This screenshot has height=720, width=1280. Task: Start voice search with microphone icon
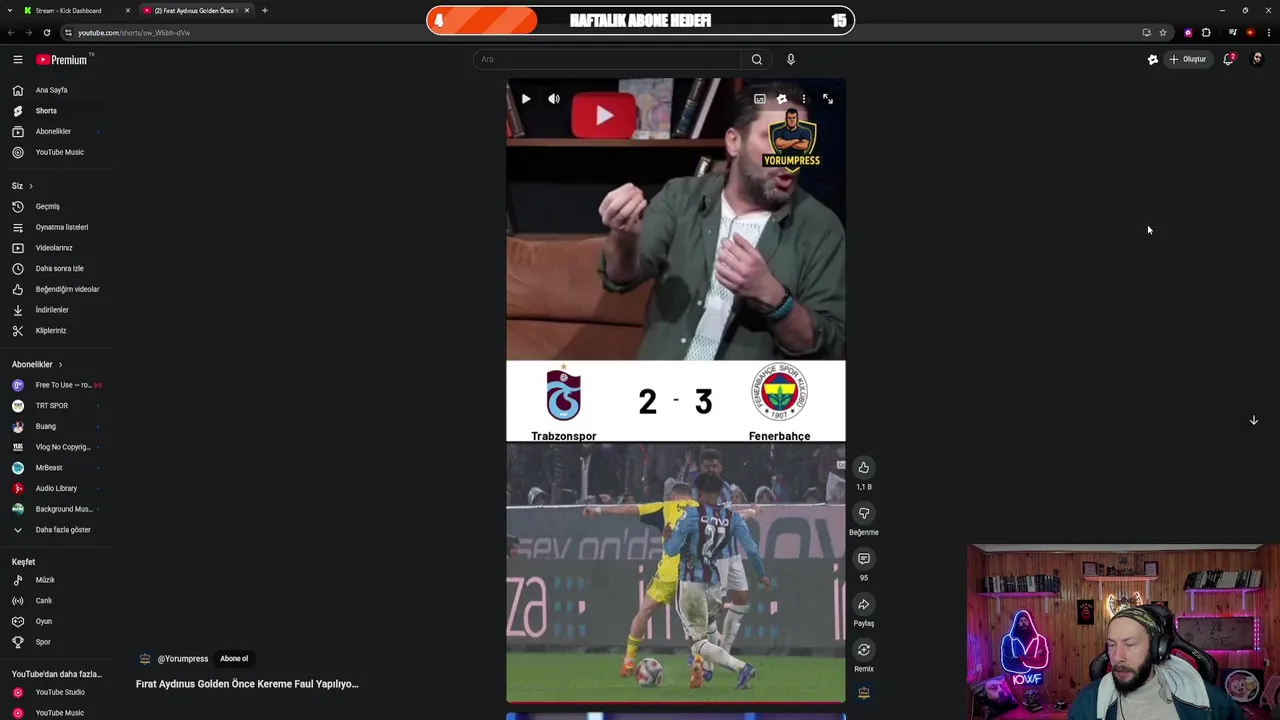click(790, 59)
